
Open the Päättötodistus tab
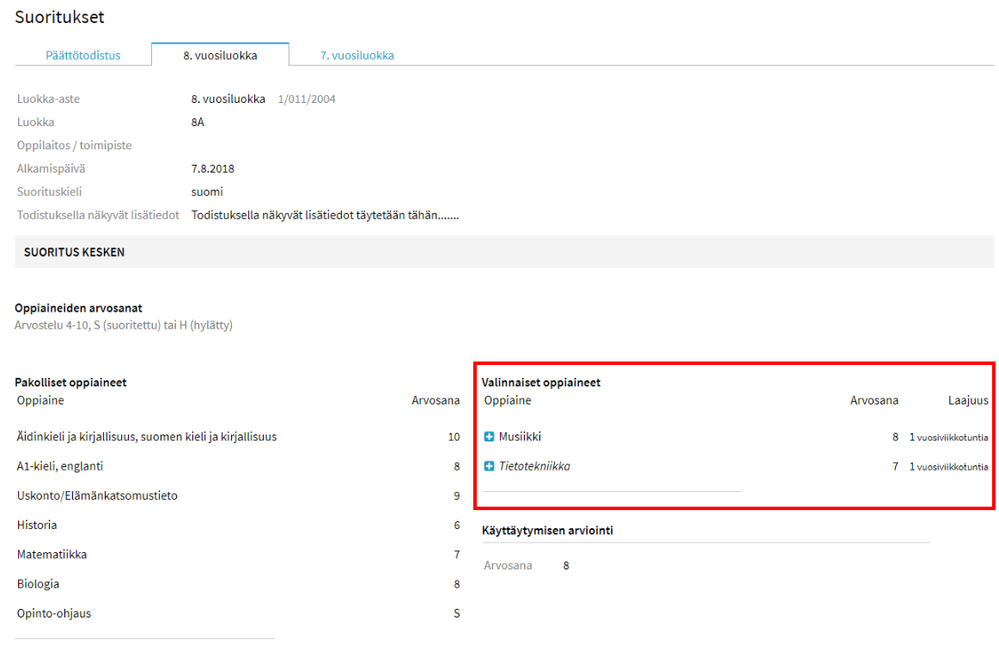pyautogui.click(x=83, y=55)
